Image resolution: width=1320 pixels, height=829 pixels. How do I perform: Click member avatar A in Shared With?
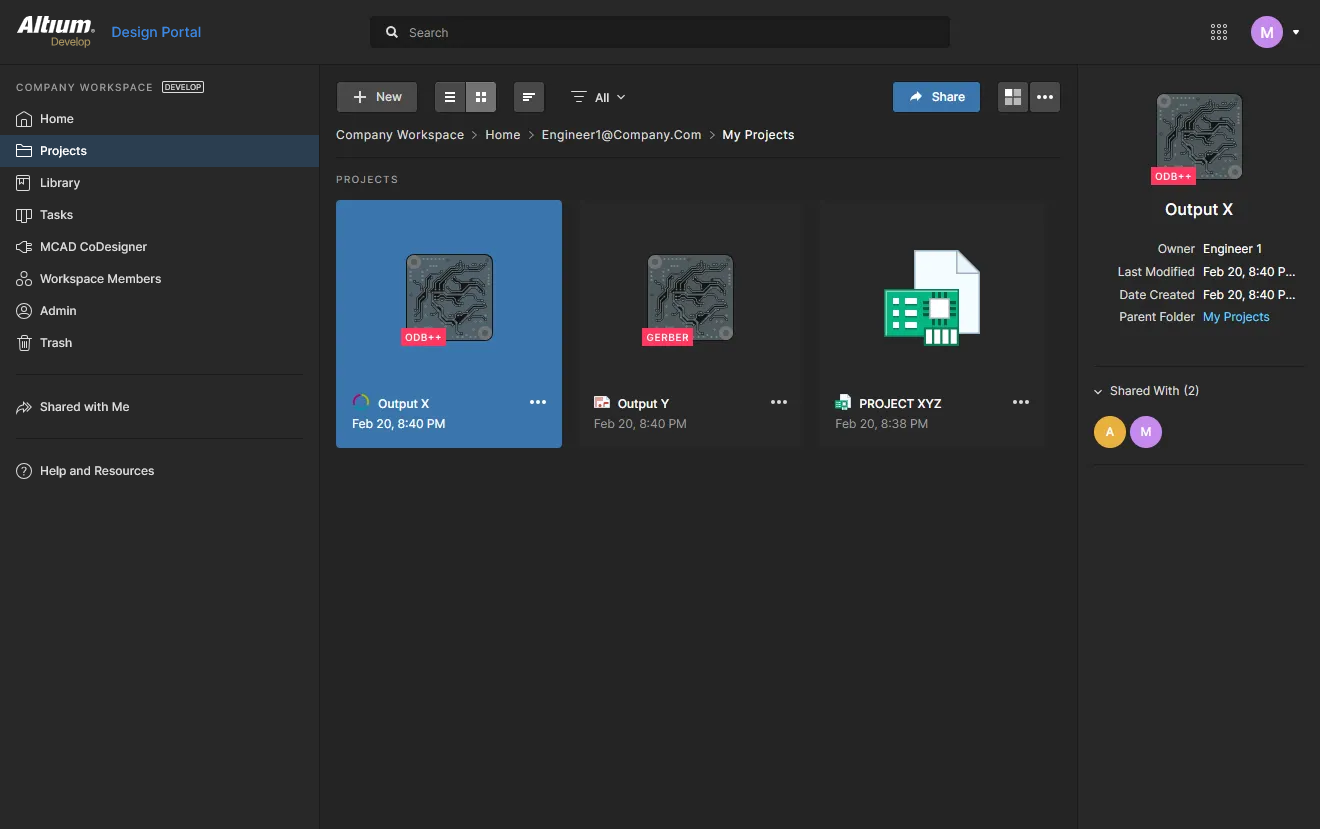(1109, 432)
